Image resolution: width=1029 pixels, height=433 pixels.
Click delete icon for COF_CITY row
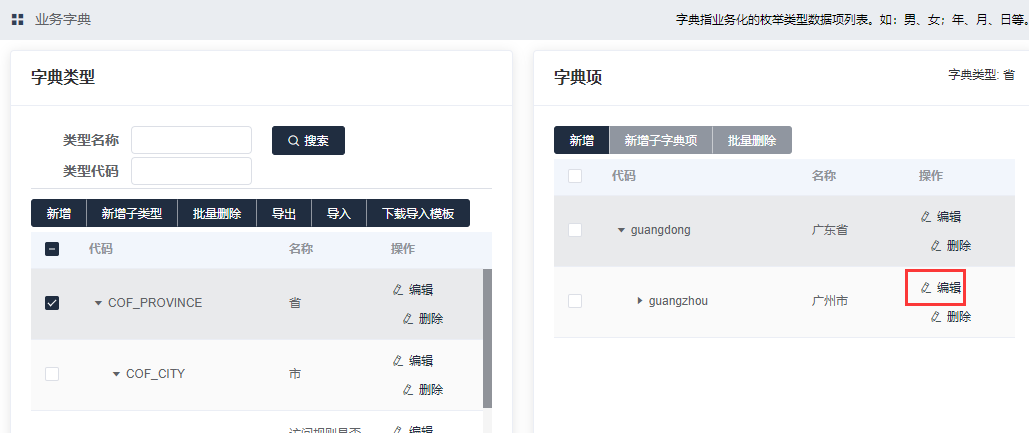[408, 390]
